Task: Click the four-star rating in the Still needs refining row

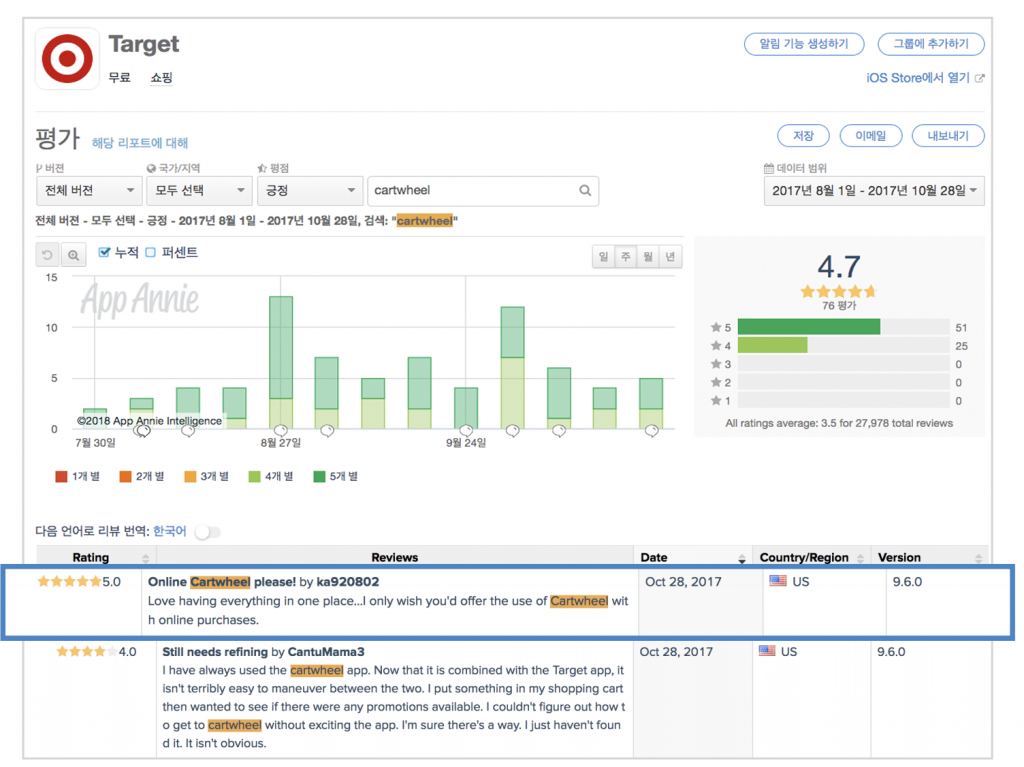Action: [87, 651]
